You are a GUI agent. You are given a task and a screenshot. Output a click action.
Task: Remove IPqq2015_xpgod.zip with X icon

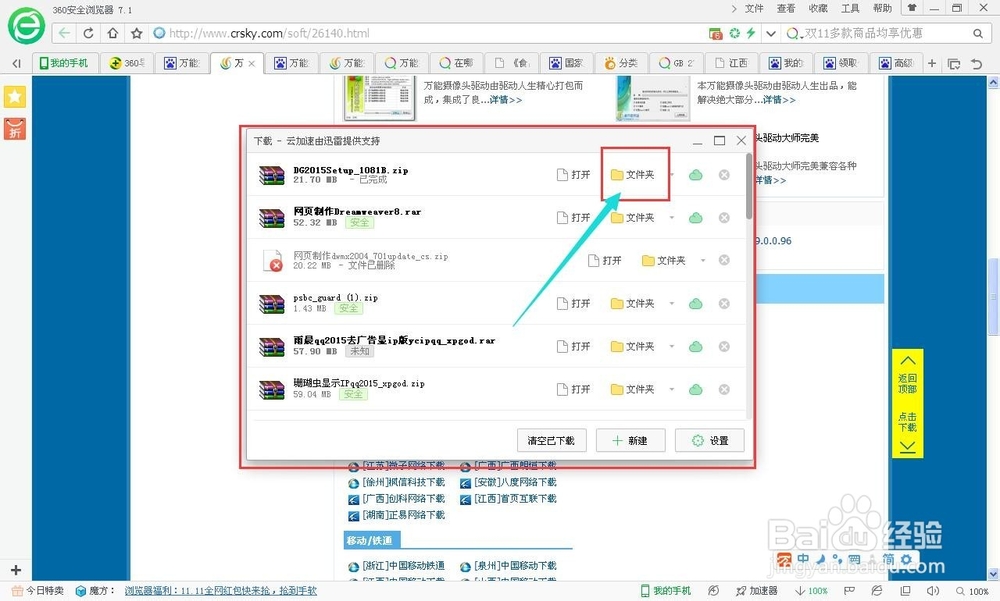pos(724,389)
